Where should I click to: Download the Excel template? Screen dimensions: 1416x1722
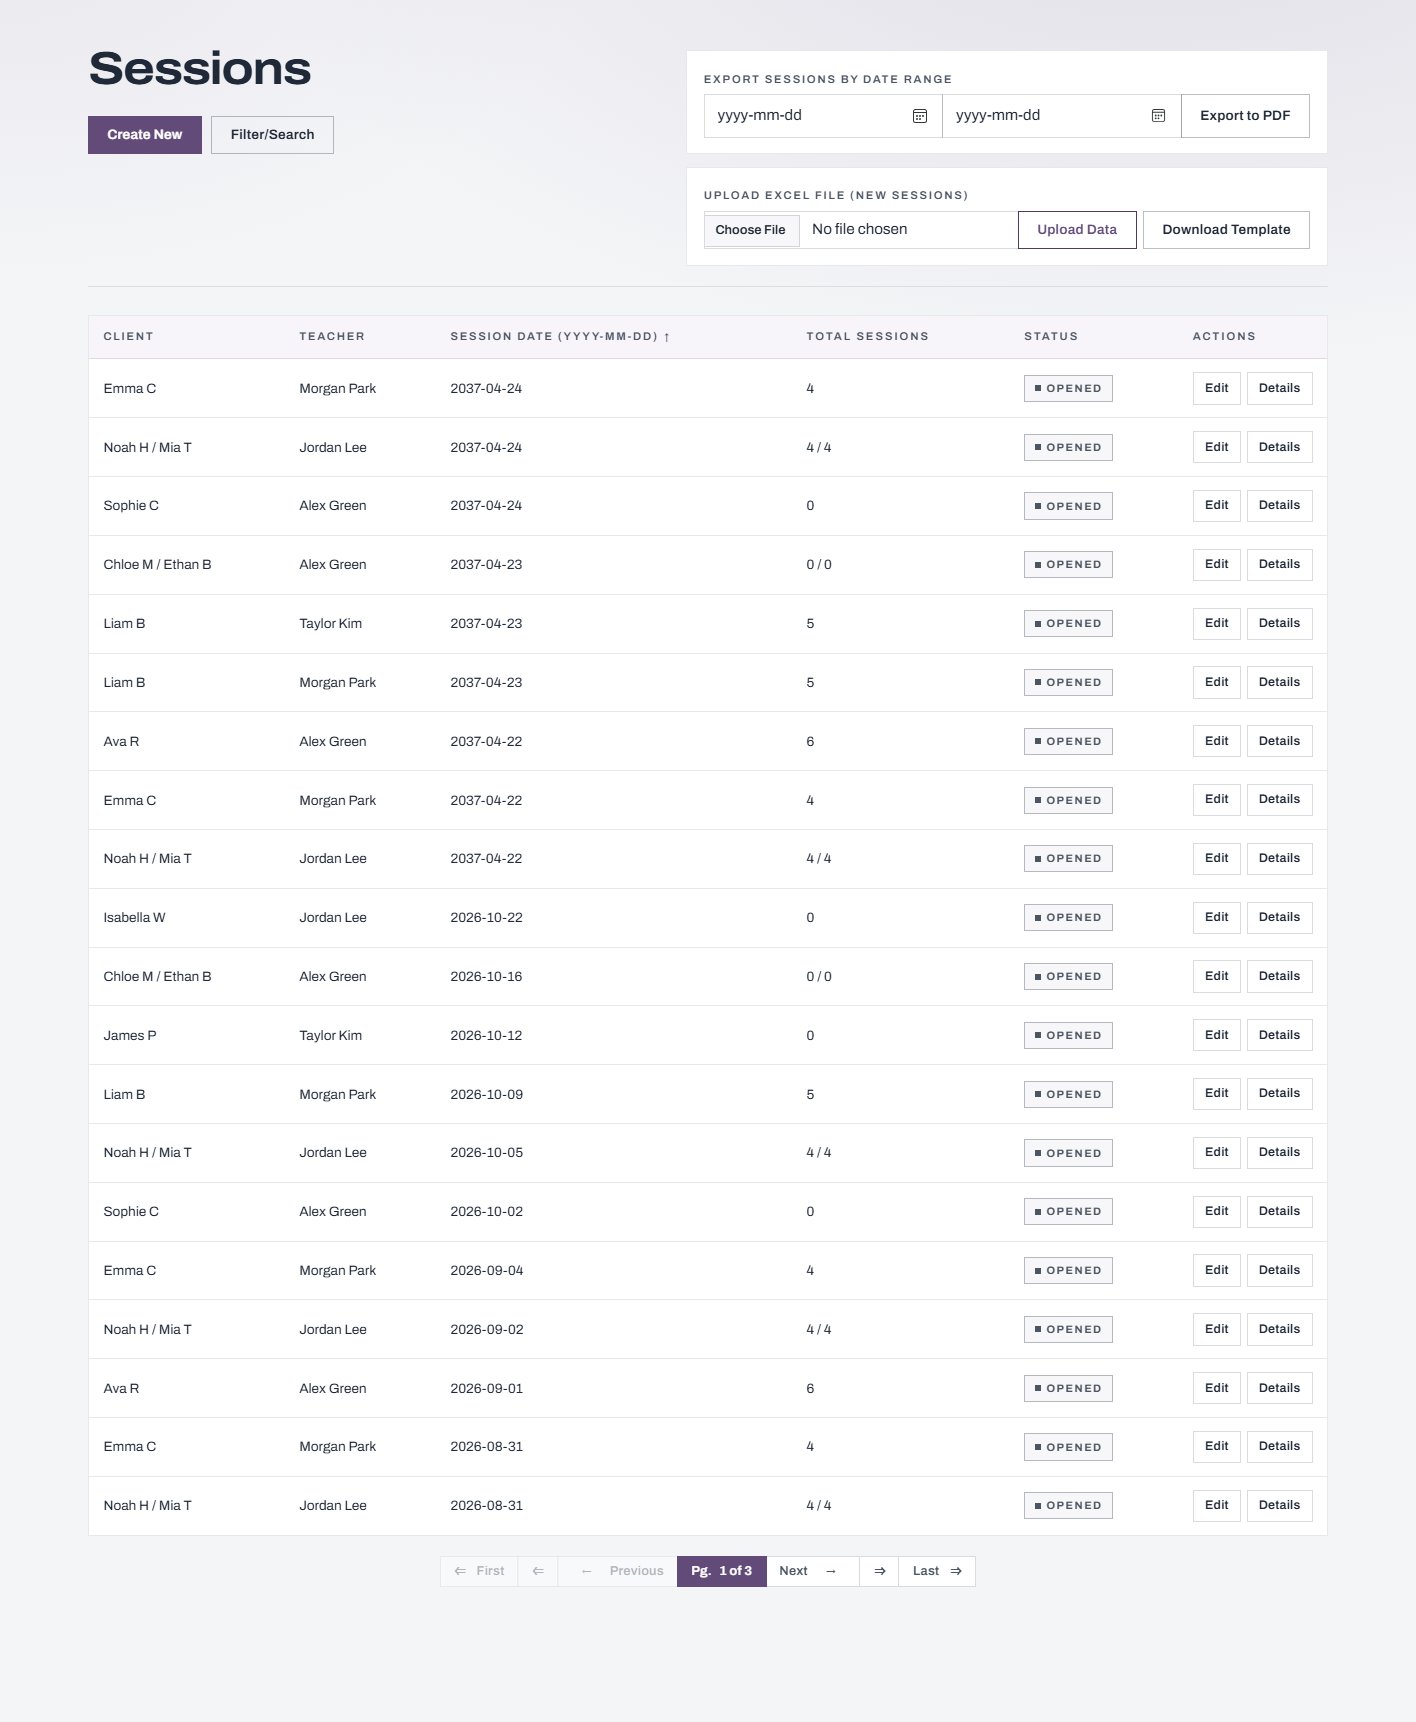[x=1226, y=230]
